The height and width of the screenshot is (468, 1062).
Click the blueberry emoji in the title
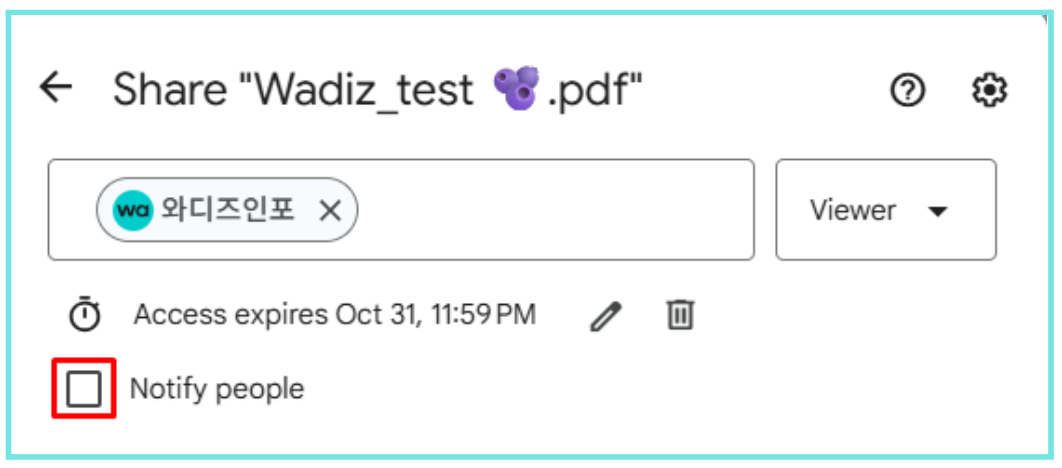[x=516, y=89]
